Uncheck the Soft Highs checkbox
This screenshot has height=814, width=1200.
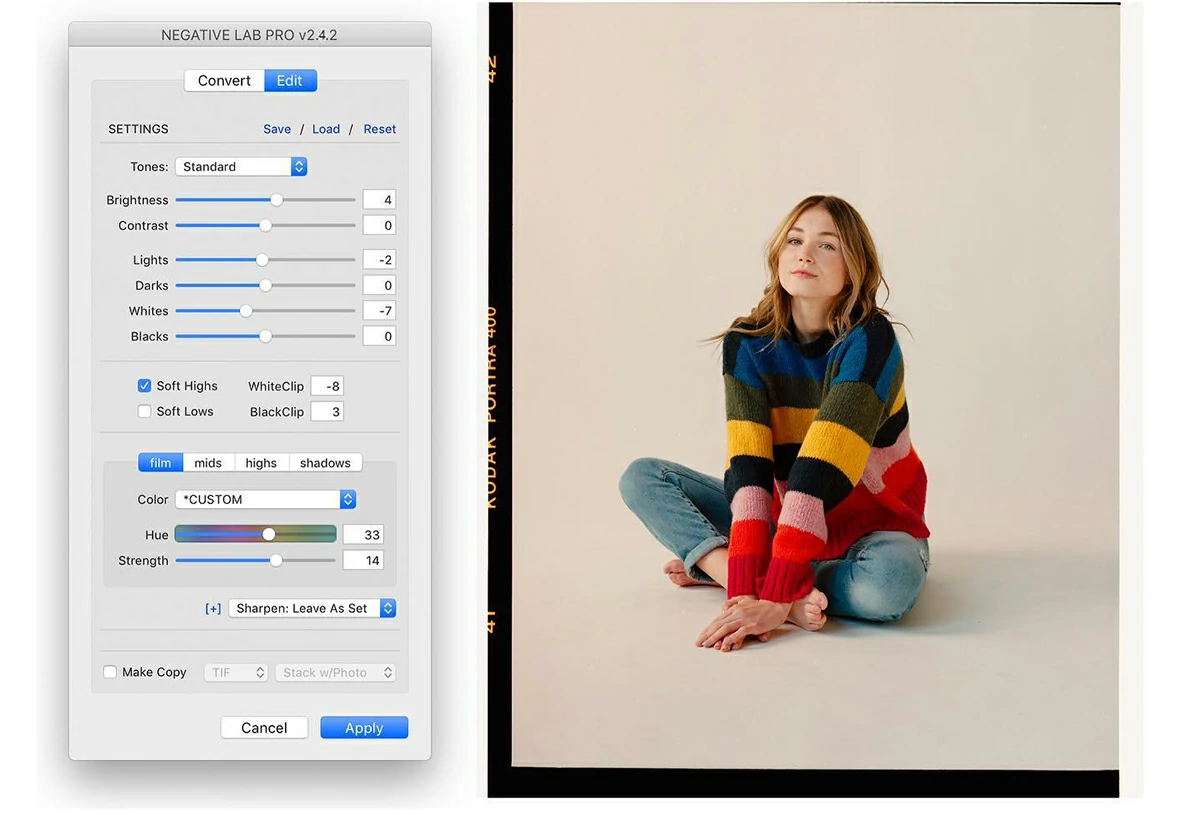(144, 386)
